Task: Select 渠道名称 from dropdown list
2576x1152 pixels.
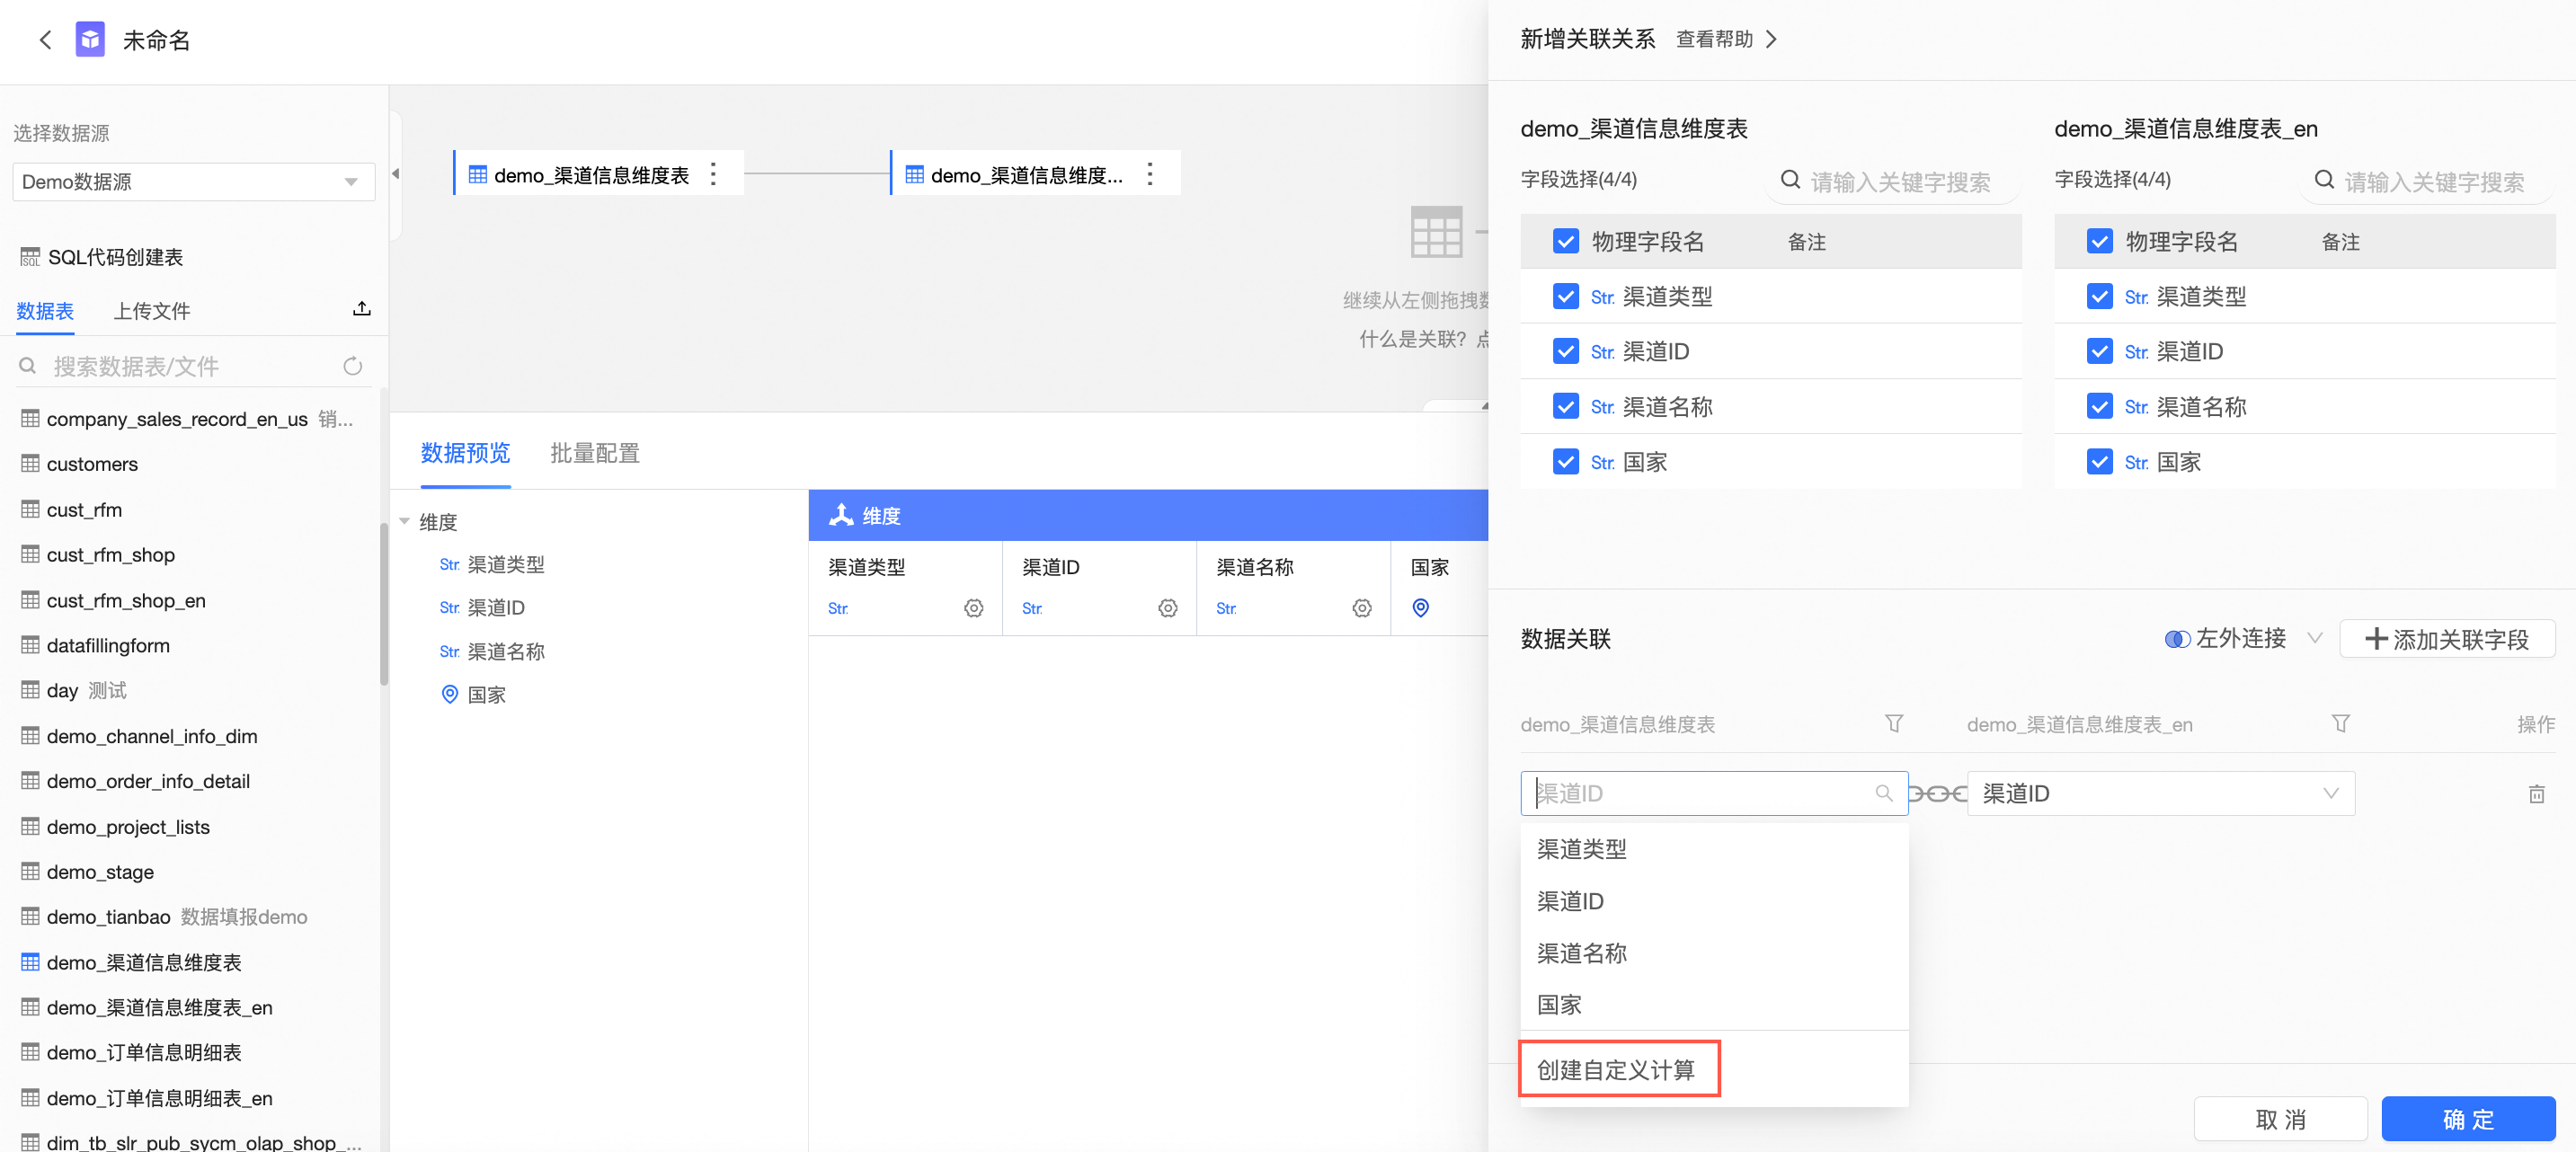Action: [x=1714, y=954]
